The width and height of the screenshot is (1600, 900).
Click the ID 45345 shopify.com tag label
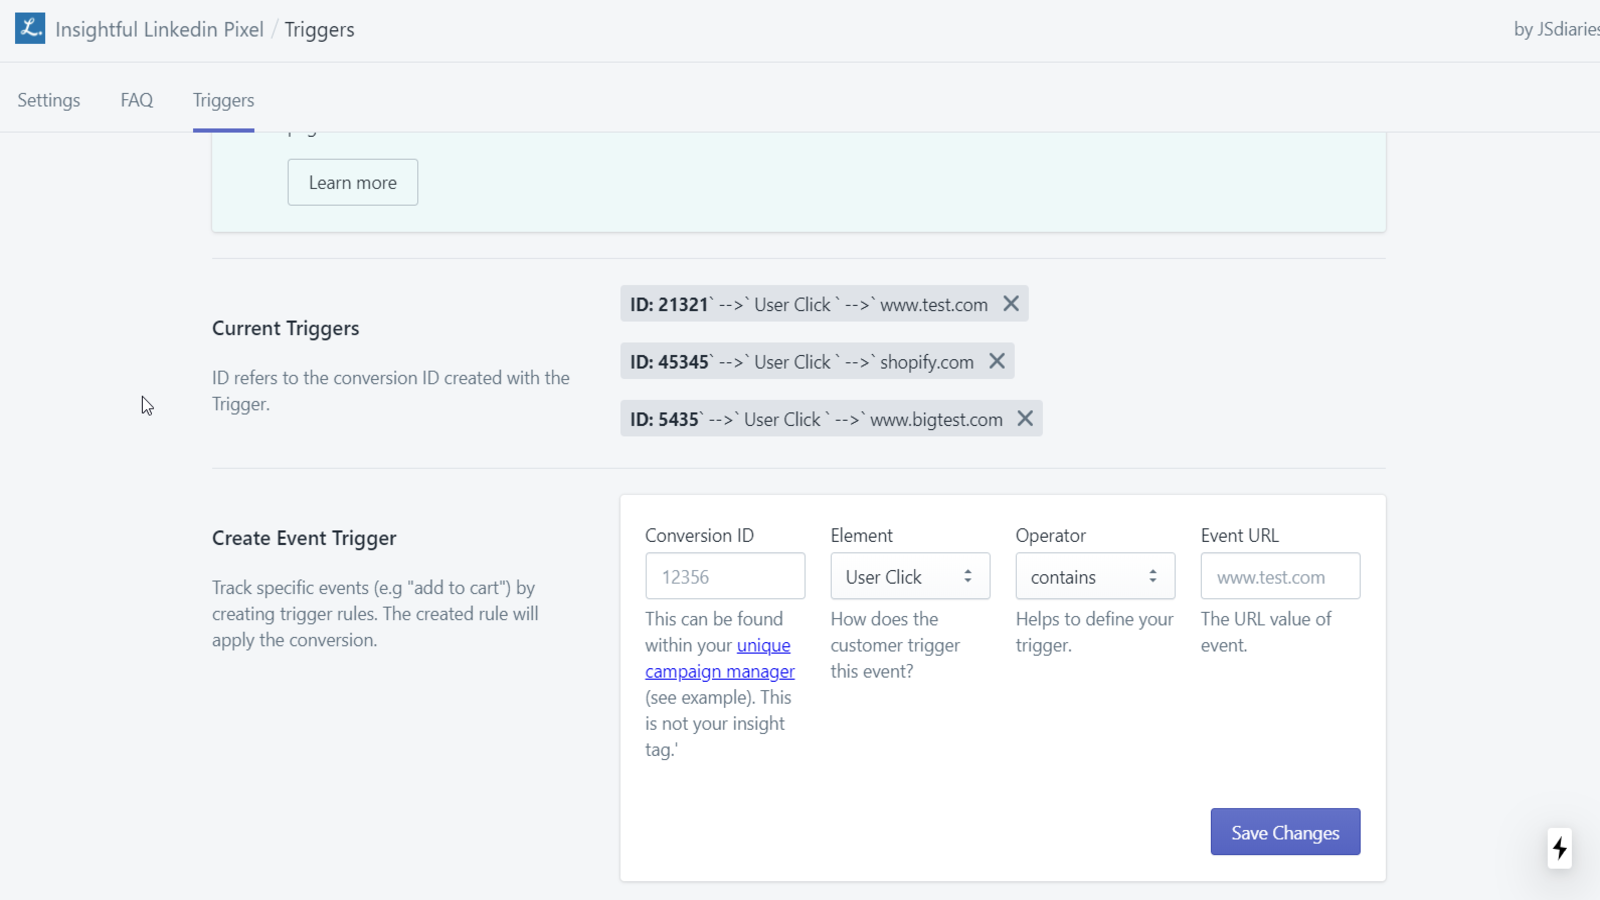[x=802, y=362]
